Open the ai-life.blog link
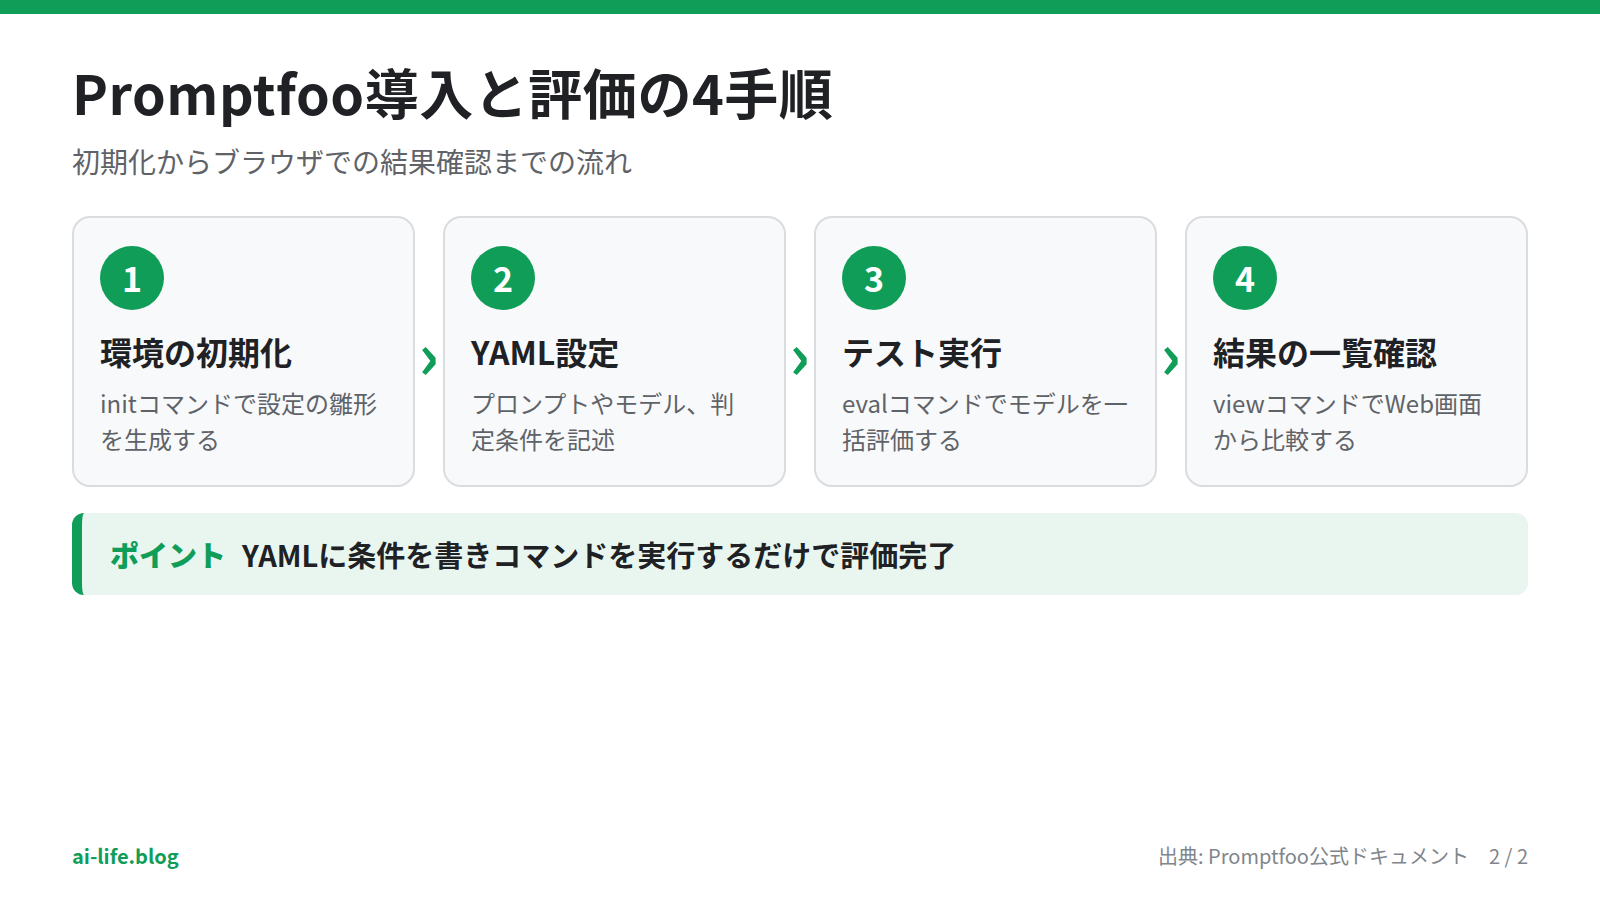Image resolution: width=1600 pixels, height=900 pixels. 126,857
